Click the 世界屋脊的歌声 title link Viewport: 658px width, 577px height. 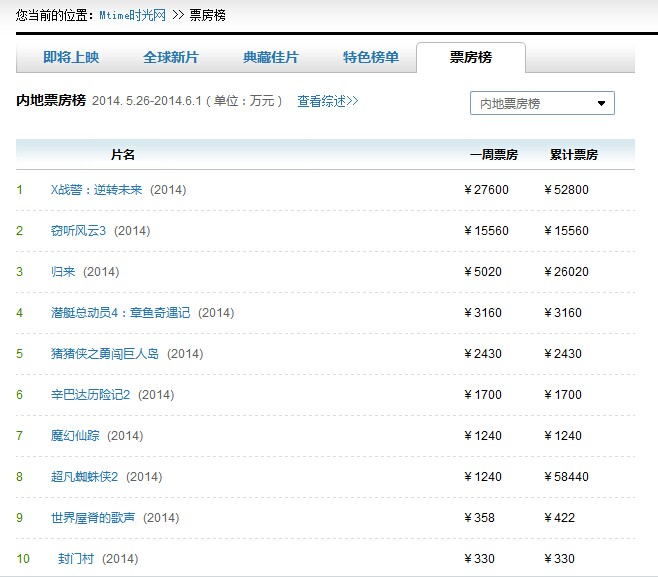(92, 518)
